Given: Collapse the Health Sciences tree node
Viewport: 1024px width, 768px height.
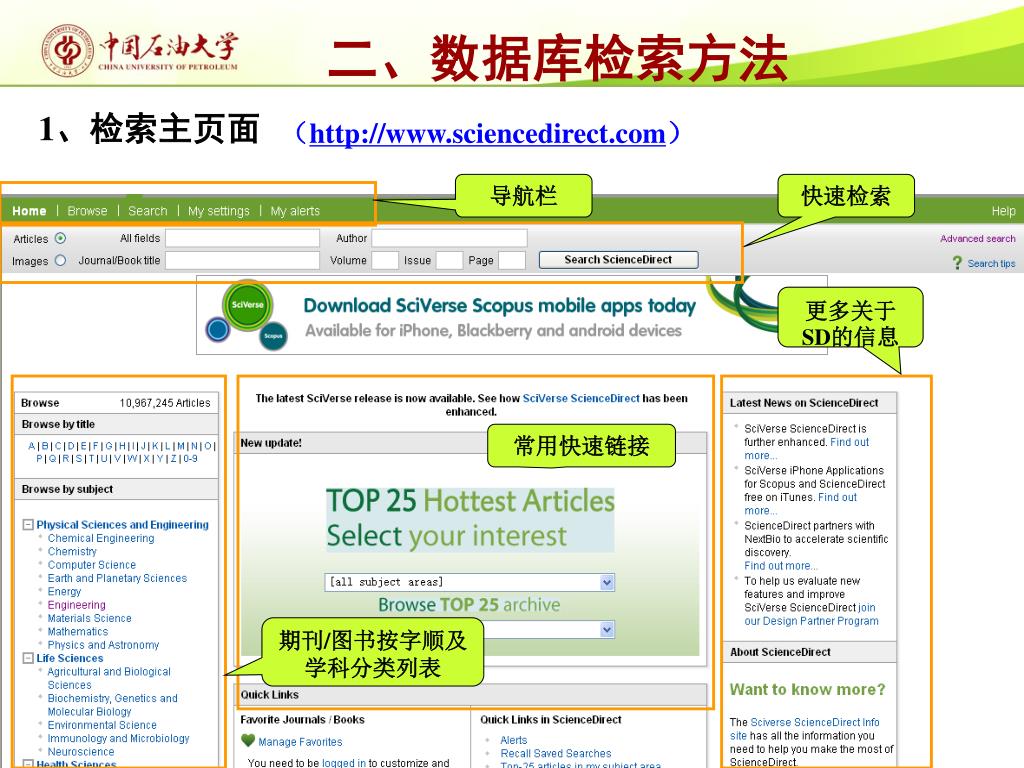Looking at the screenshot, I should [28, 763].
